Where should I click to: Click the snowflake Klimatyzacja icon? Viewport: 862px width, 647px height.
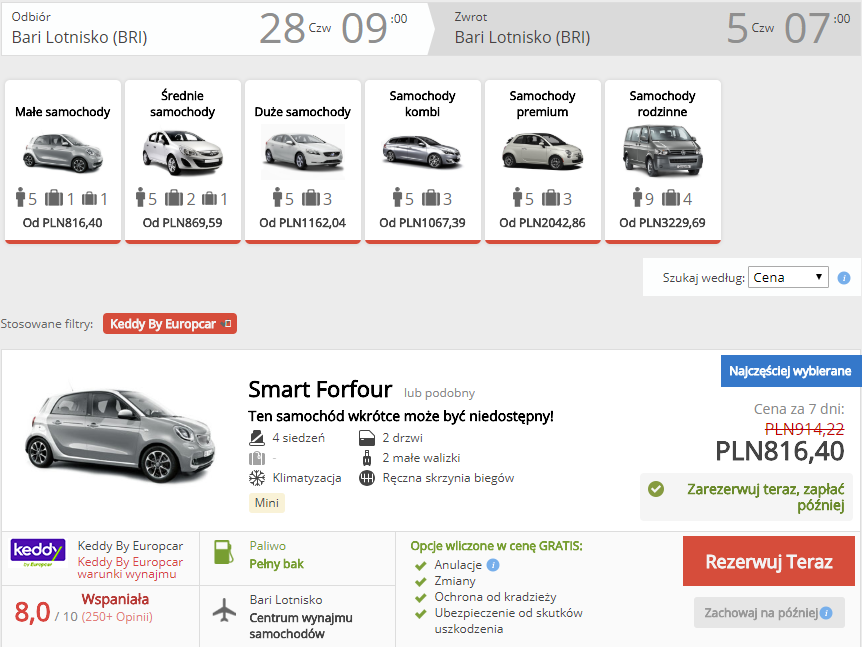257,478
